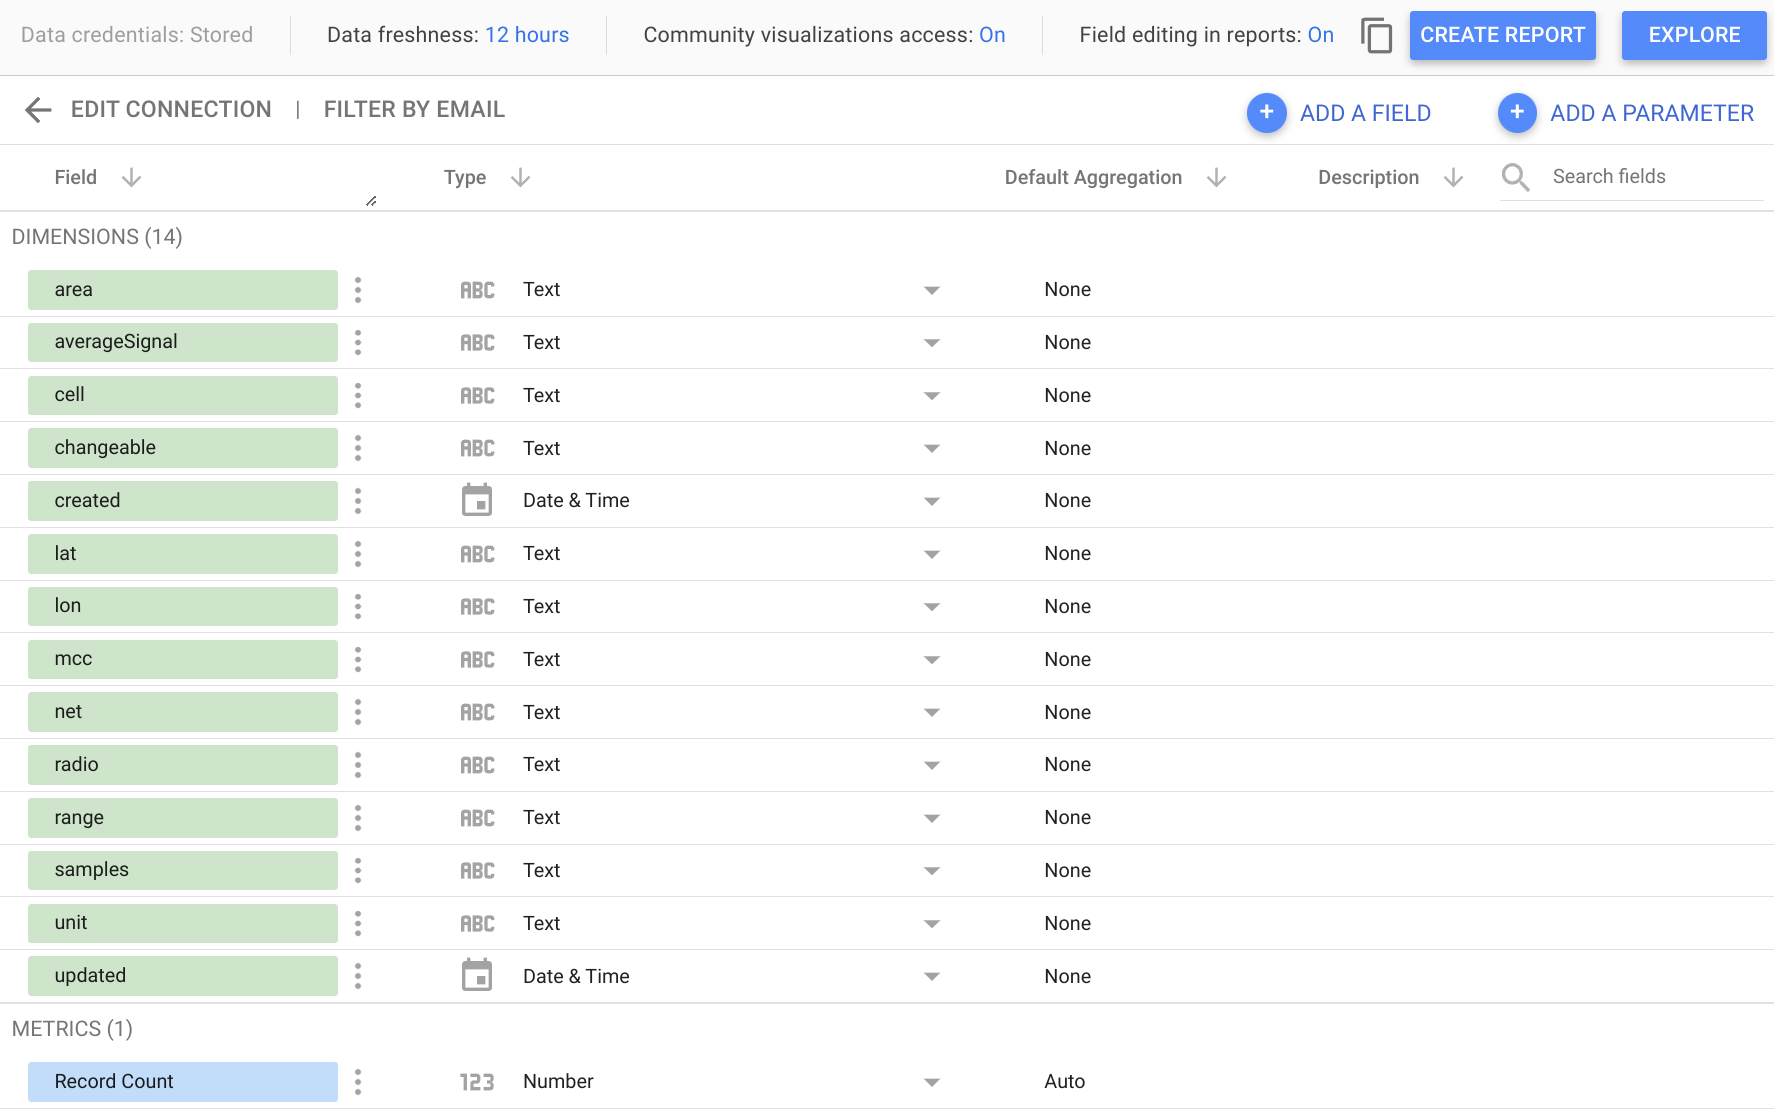Change data freshness 12 hours setting

tap(526, 35)
